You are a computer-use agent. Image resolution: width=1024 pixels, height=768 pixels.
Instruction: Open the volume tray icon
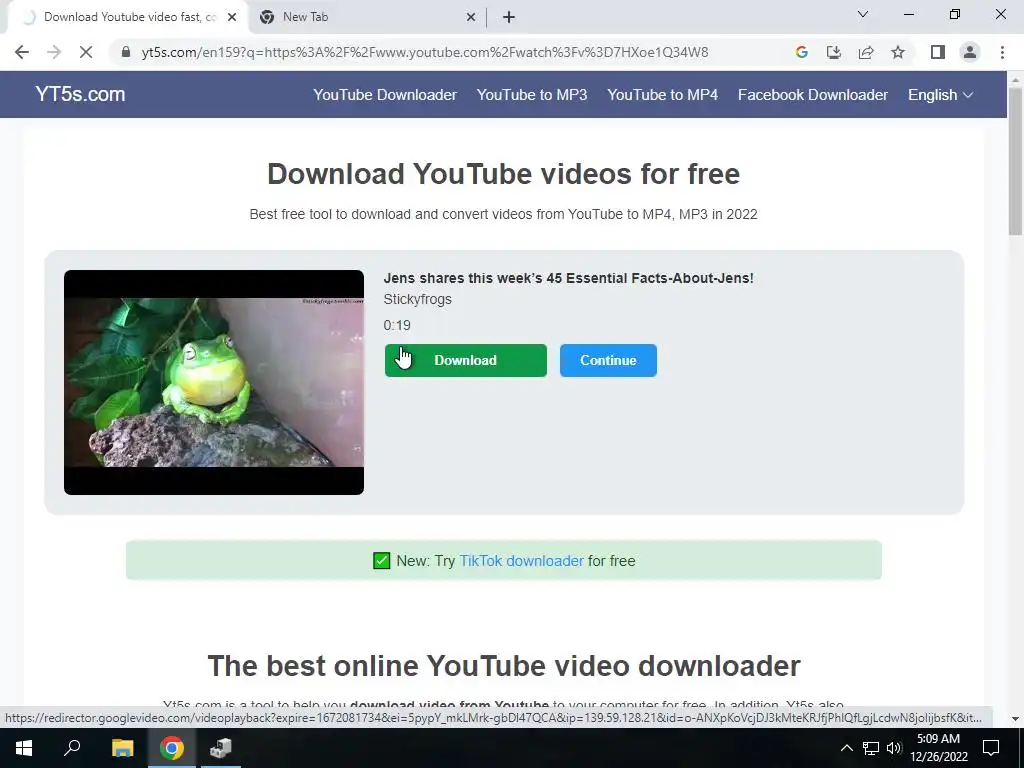point(894,748)
